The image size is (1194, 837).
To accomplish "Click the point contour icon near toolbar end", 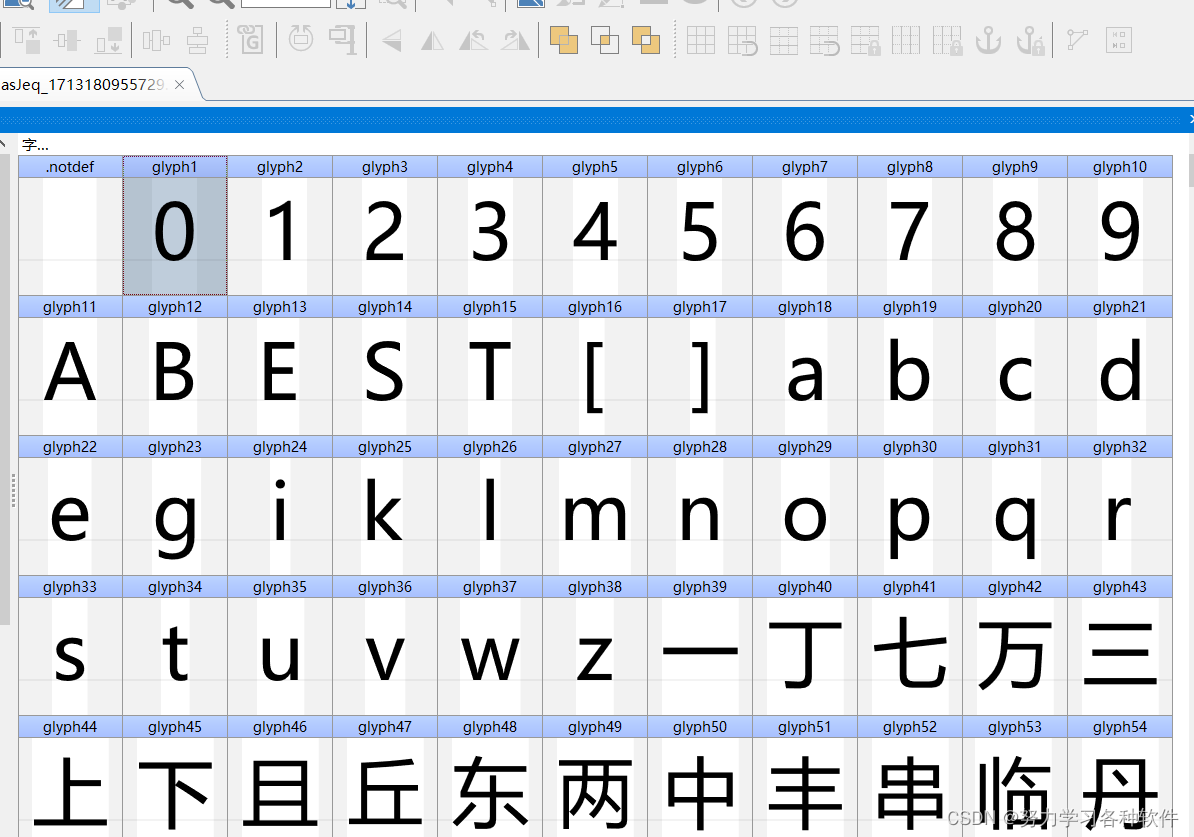I will pyautogui.click(x=1076, y=40).
